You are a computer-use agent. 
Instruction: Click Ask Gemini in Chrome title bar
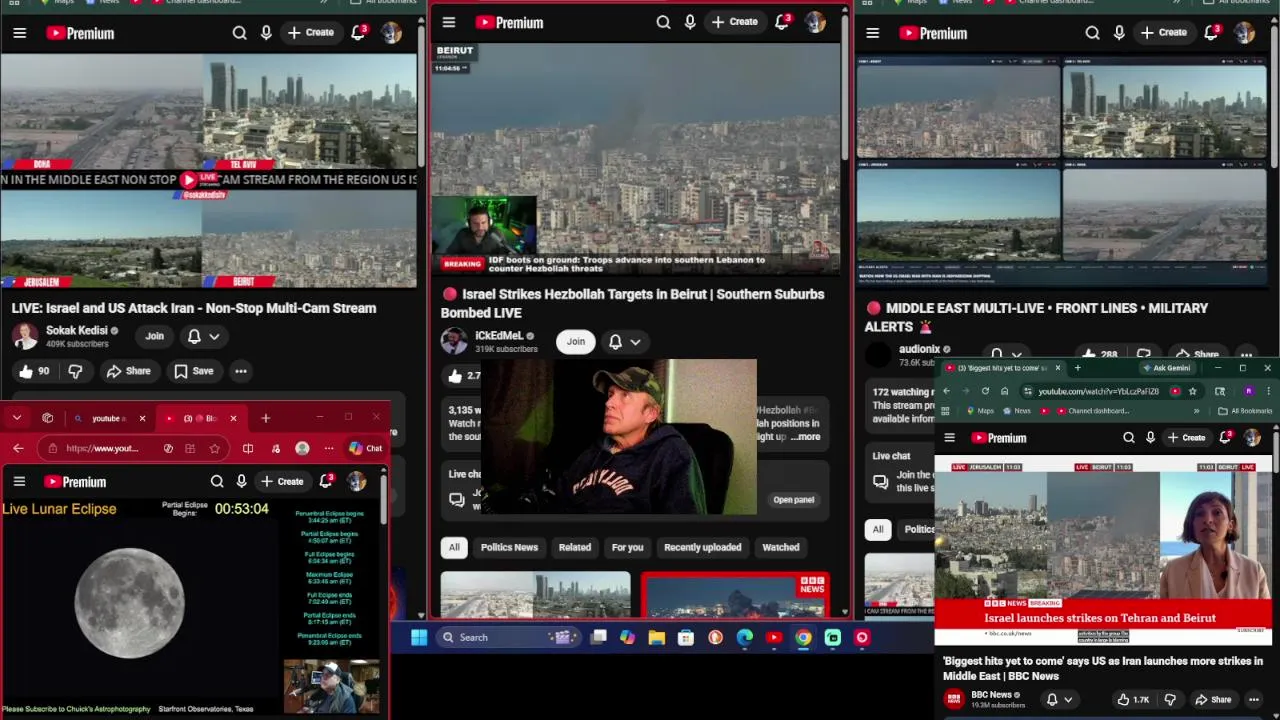(x=1166, y=368)
